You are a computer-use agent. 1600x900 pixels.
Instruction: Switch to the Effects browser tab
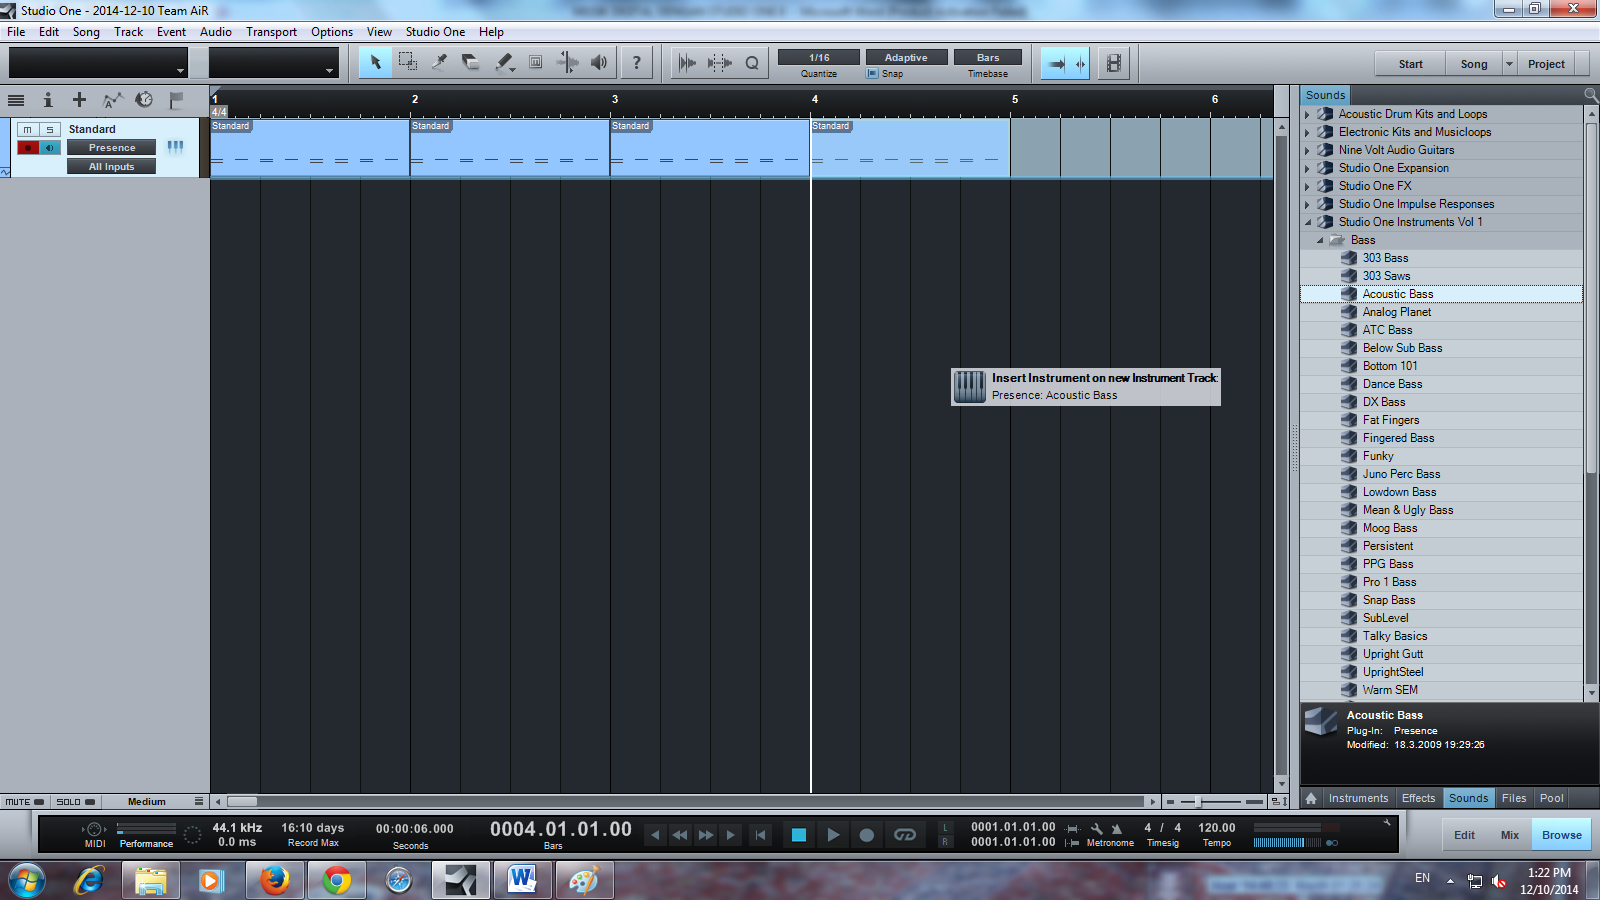1418,798
